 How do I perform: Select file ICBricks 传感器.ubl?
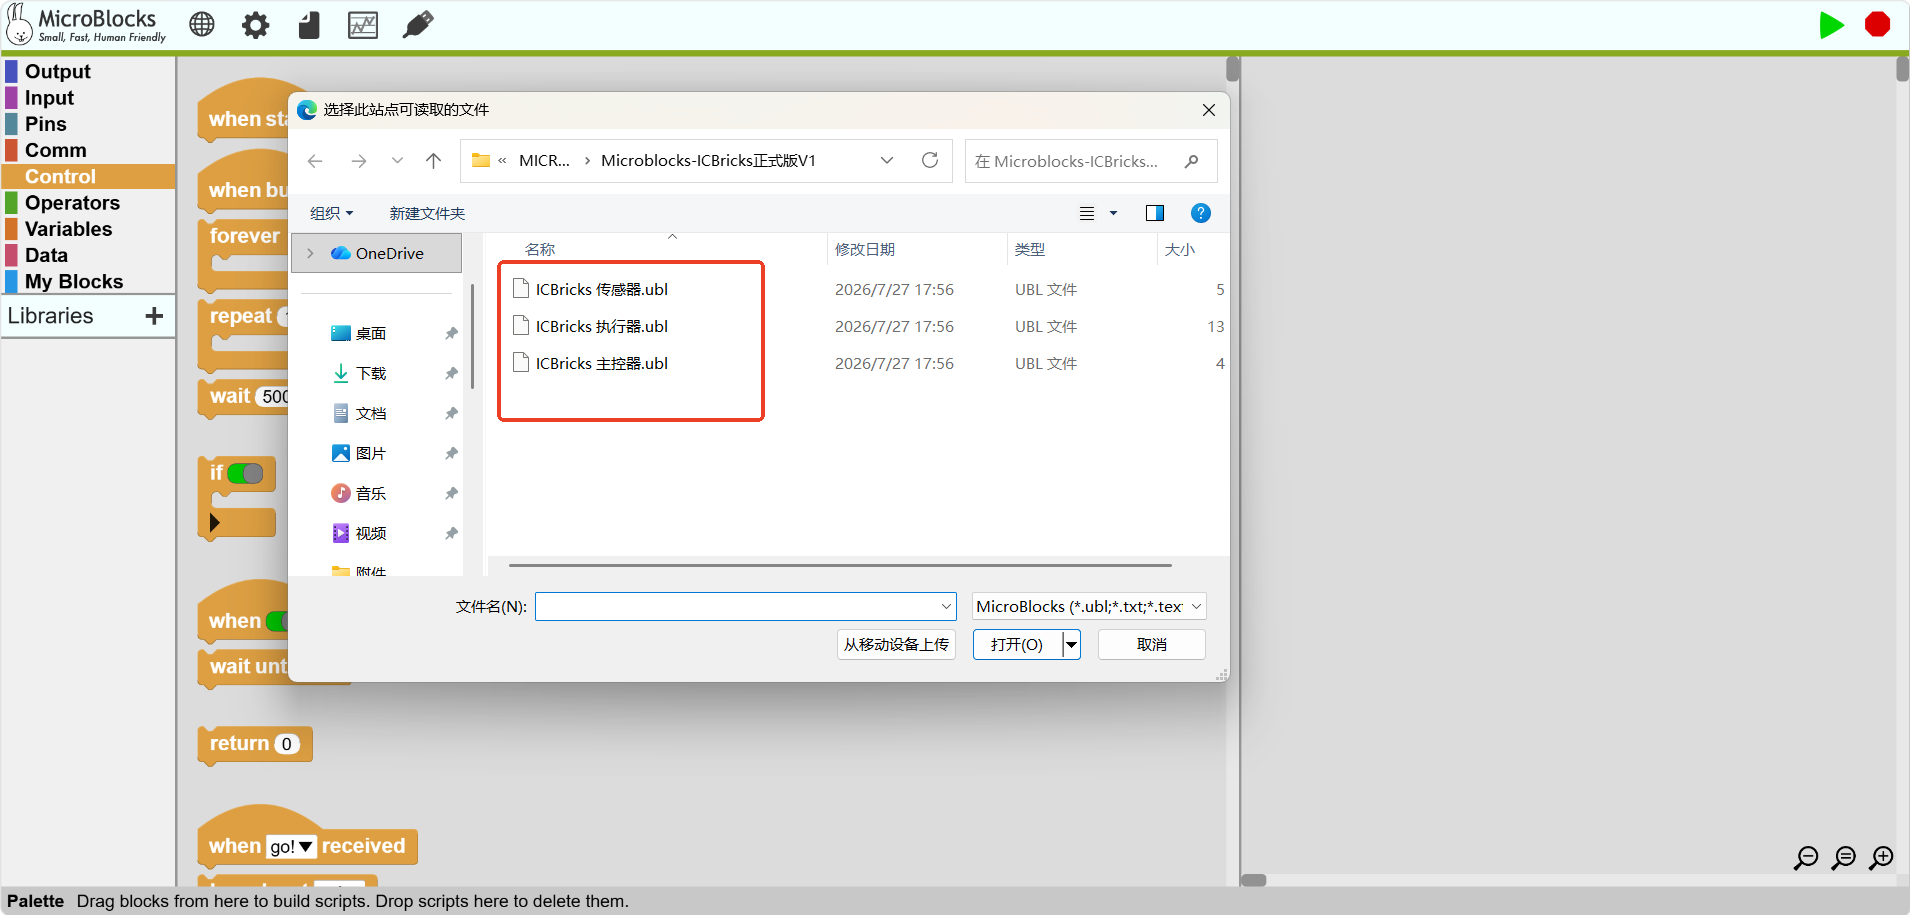coord(602,289)
